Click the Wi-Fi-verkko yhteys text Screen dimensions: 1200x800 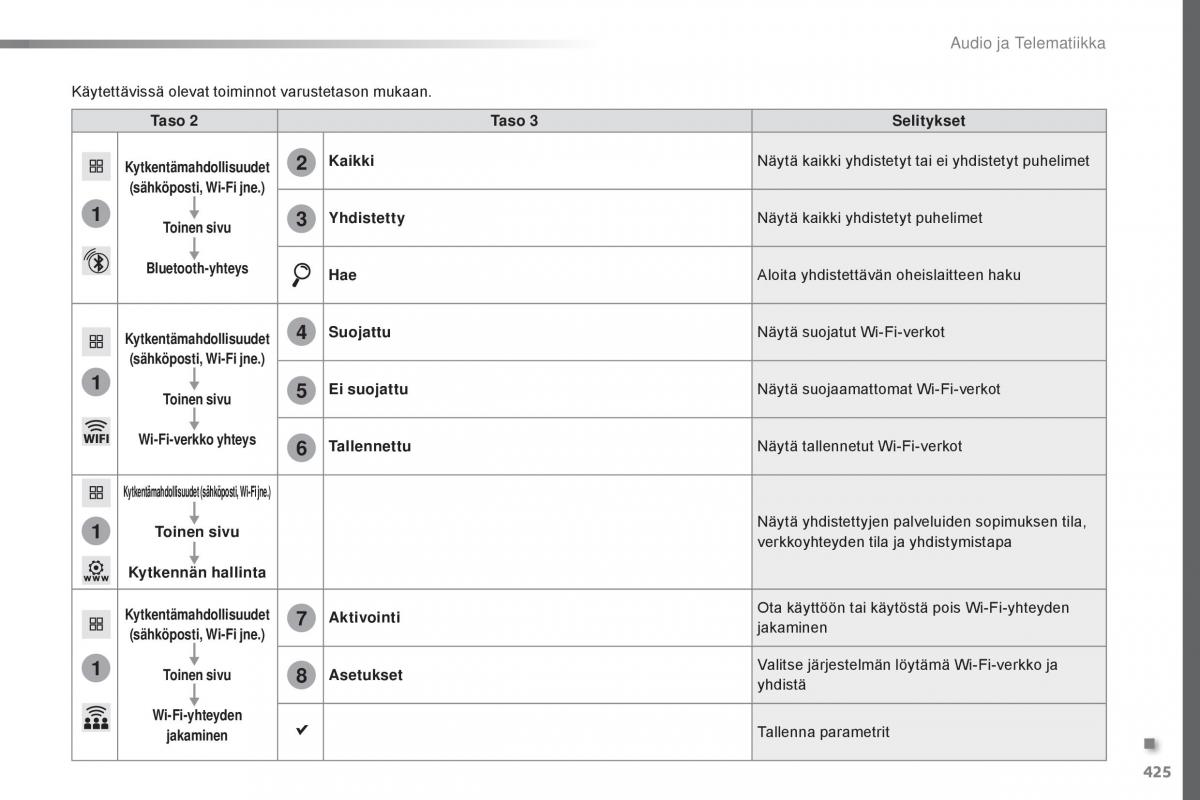pos(197,439)
